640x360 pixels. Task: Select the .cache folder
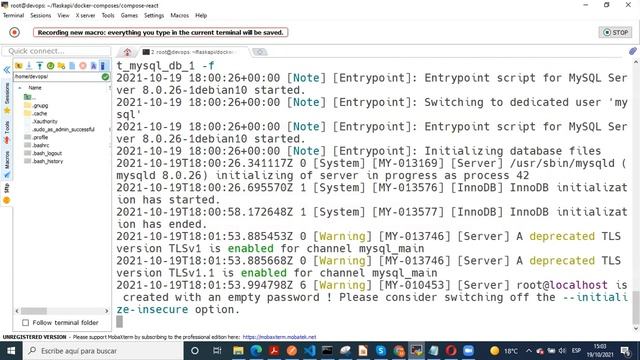pos(36,113)
